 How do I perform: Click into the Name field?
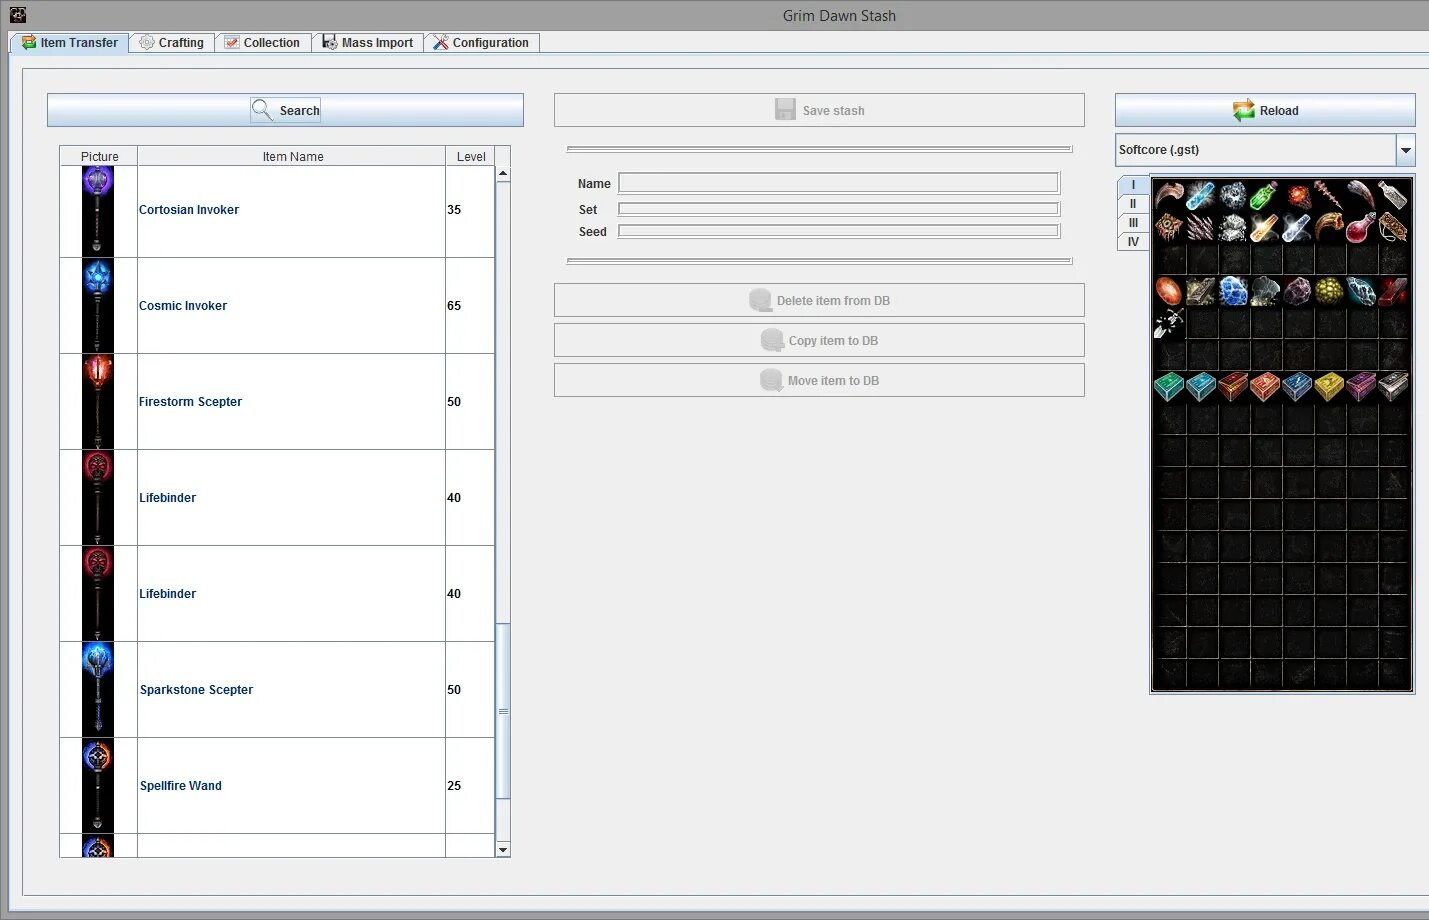839,183
